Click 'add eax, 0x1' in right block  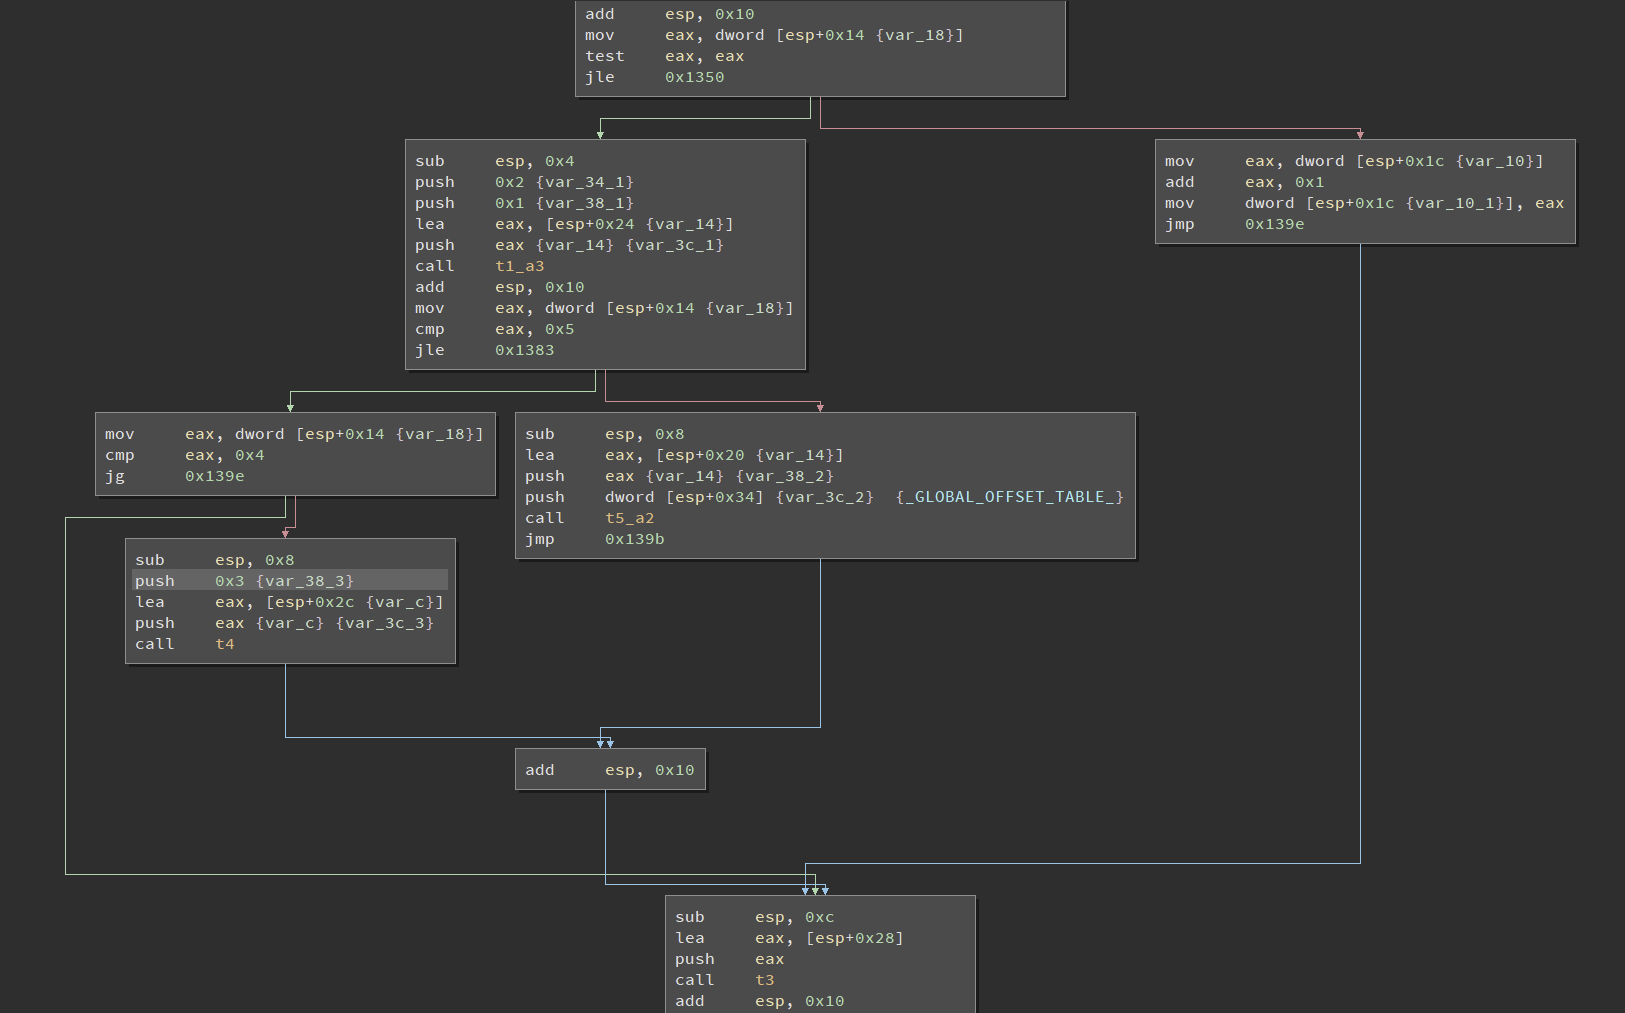coord(1245,182)
